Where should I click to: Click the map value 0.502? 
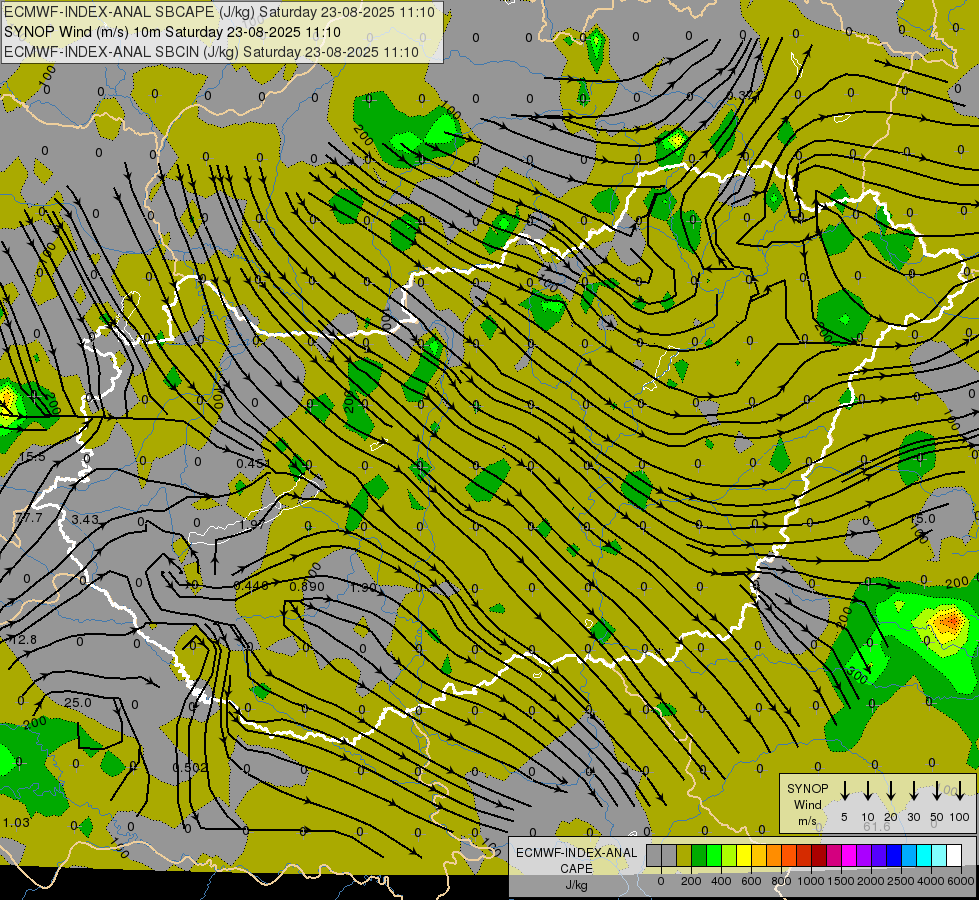[x=190, y=768]
